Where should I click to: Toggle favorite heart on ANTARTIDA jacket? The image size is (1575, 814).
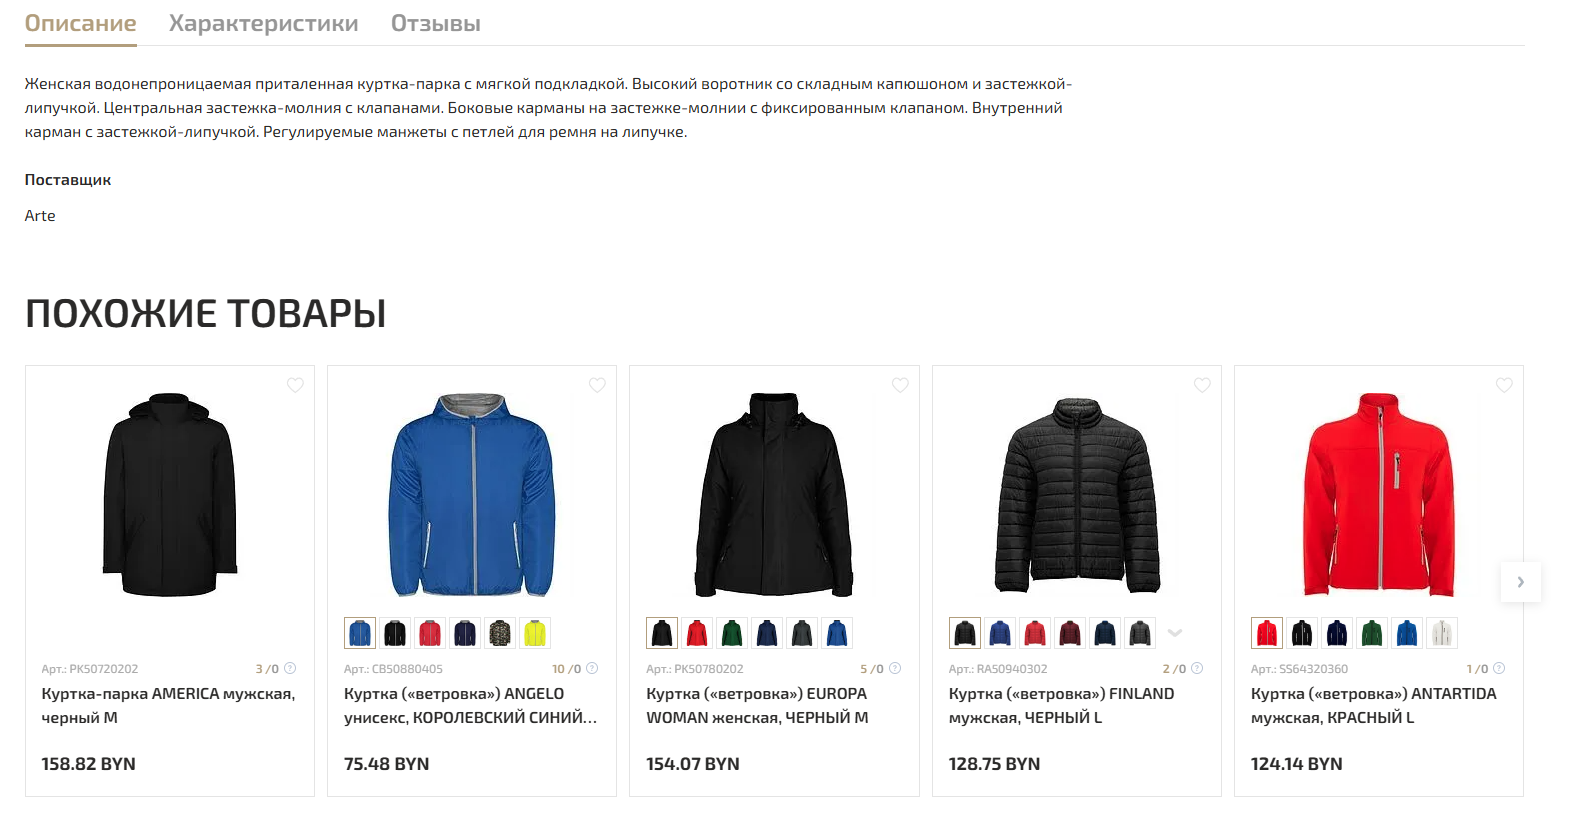coord(1504,385)
